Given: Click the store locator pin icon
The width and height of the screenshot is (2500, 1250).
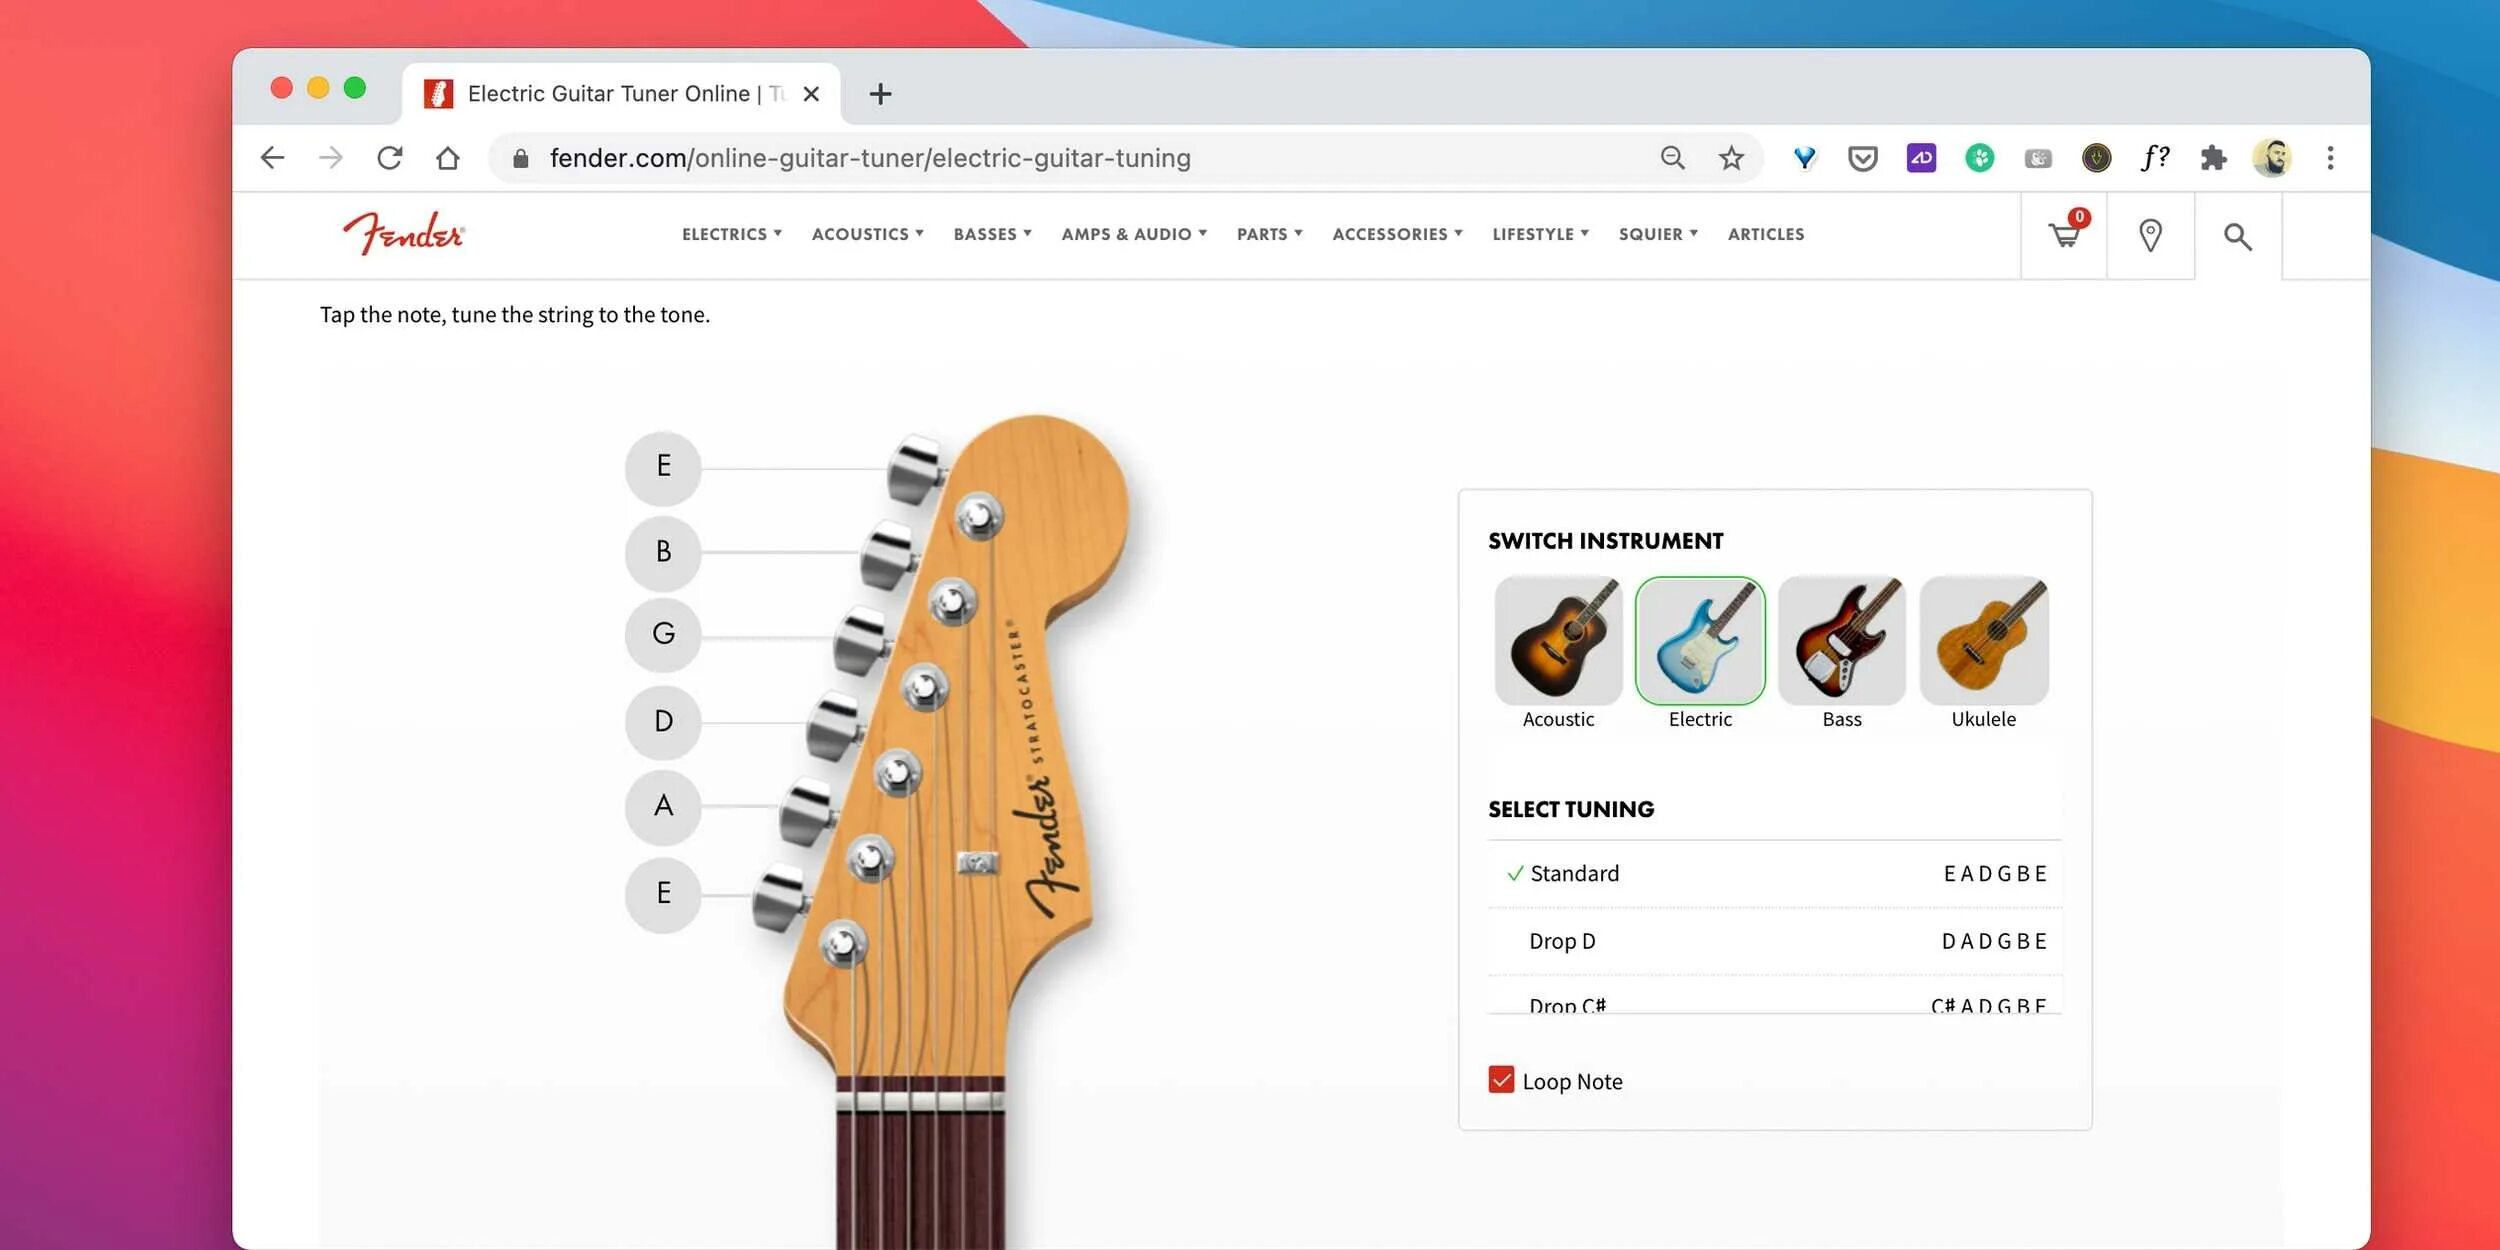Looking at the screenshot, I should (2150, 236).
